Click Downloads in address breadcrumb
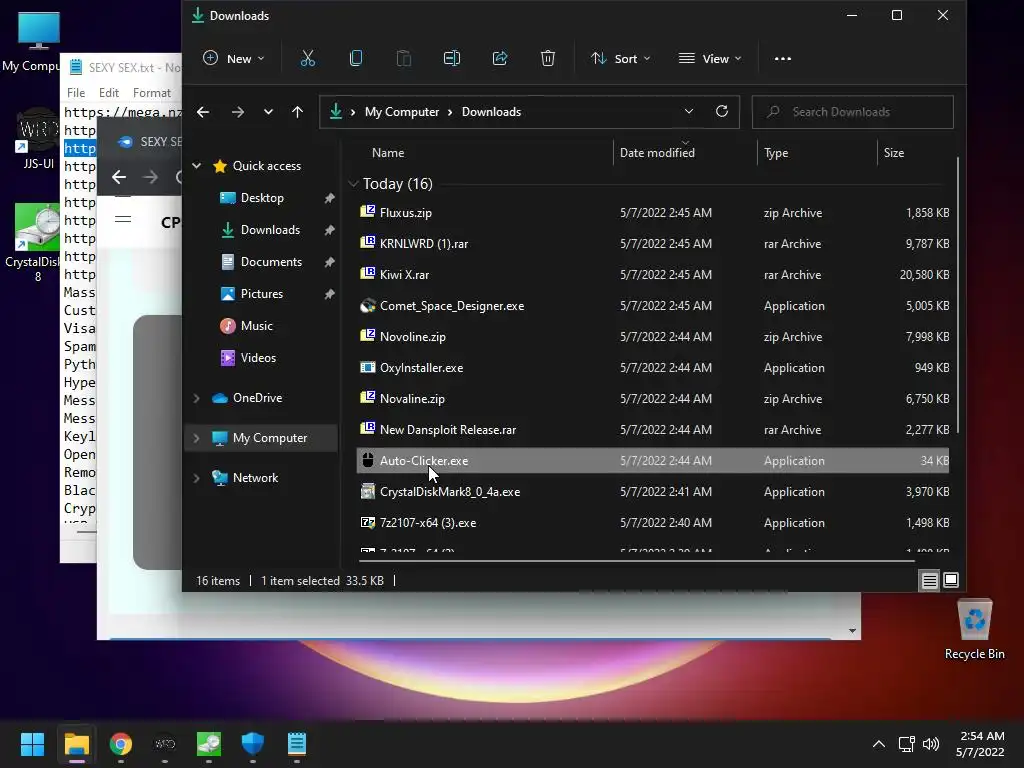Screen dimensions: 1024x768 click(x=491, y=112)
